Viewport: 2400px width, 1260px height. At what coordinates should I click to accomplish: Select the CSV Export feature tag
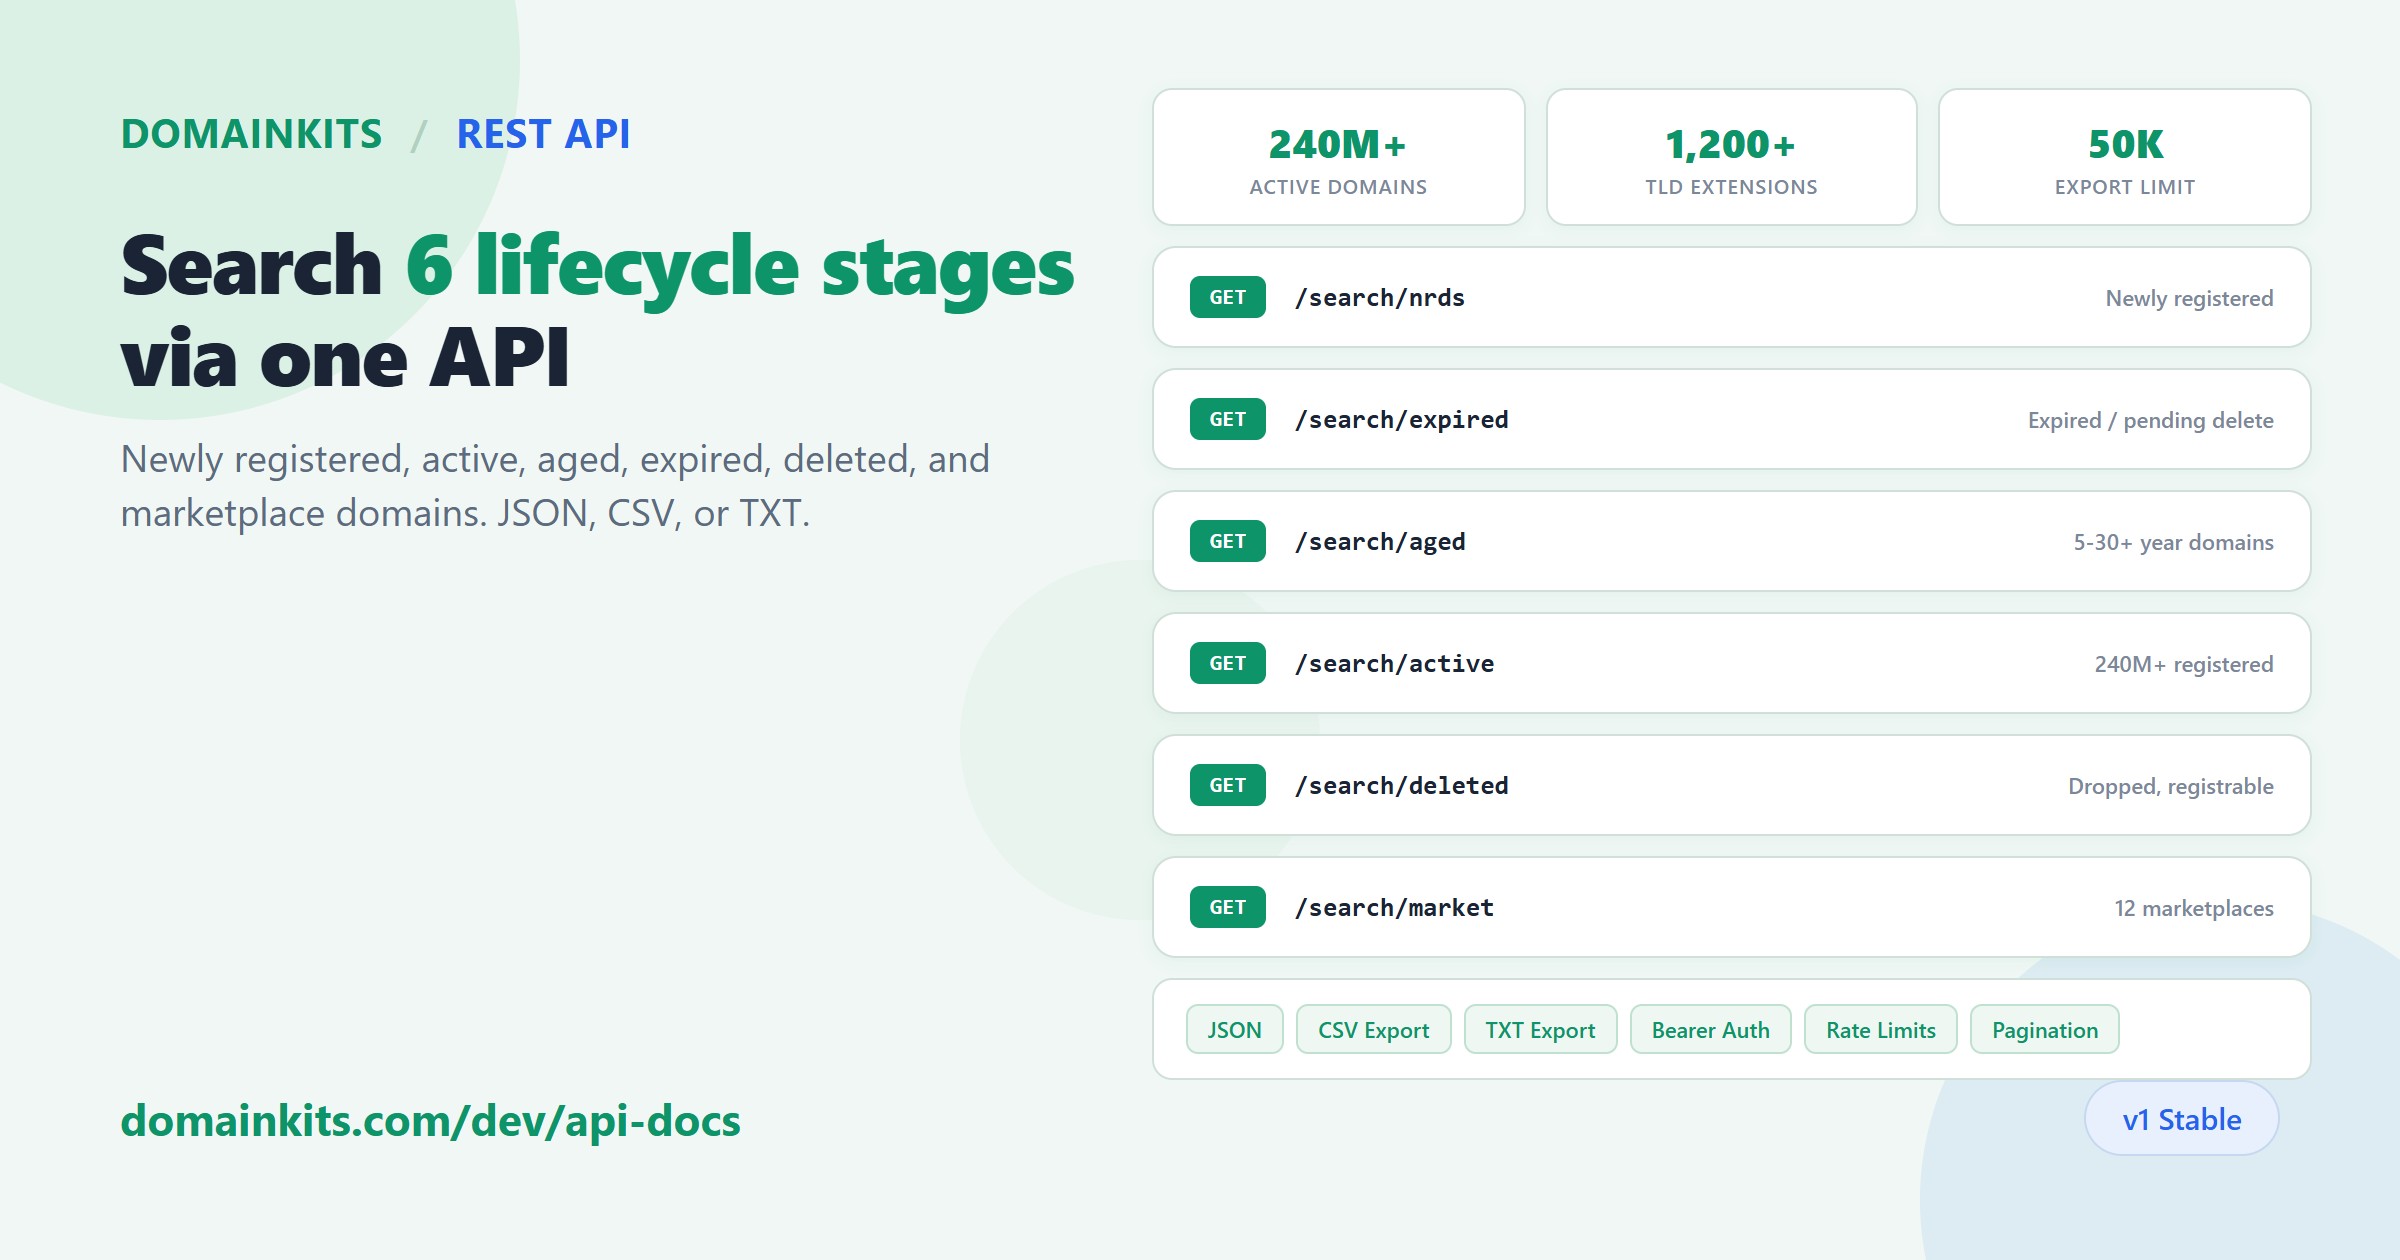click(1373, 1029)
